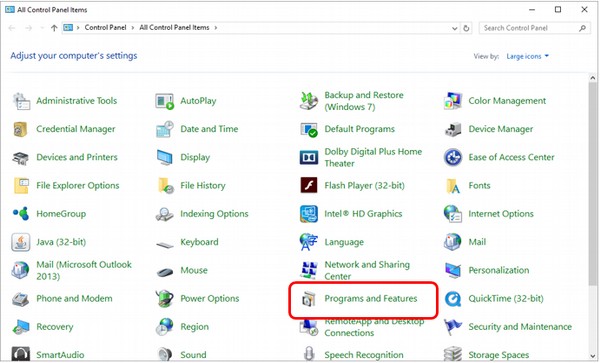Screen dimensions: 600x363
Task: Open the Indexing Options icon
Action: click(165, 214)
